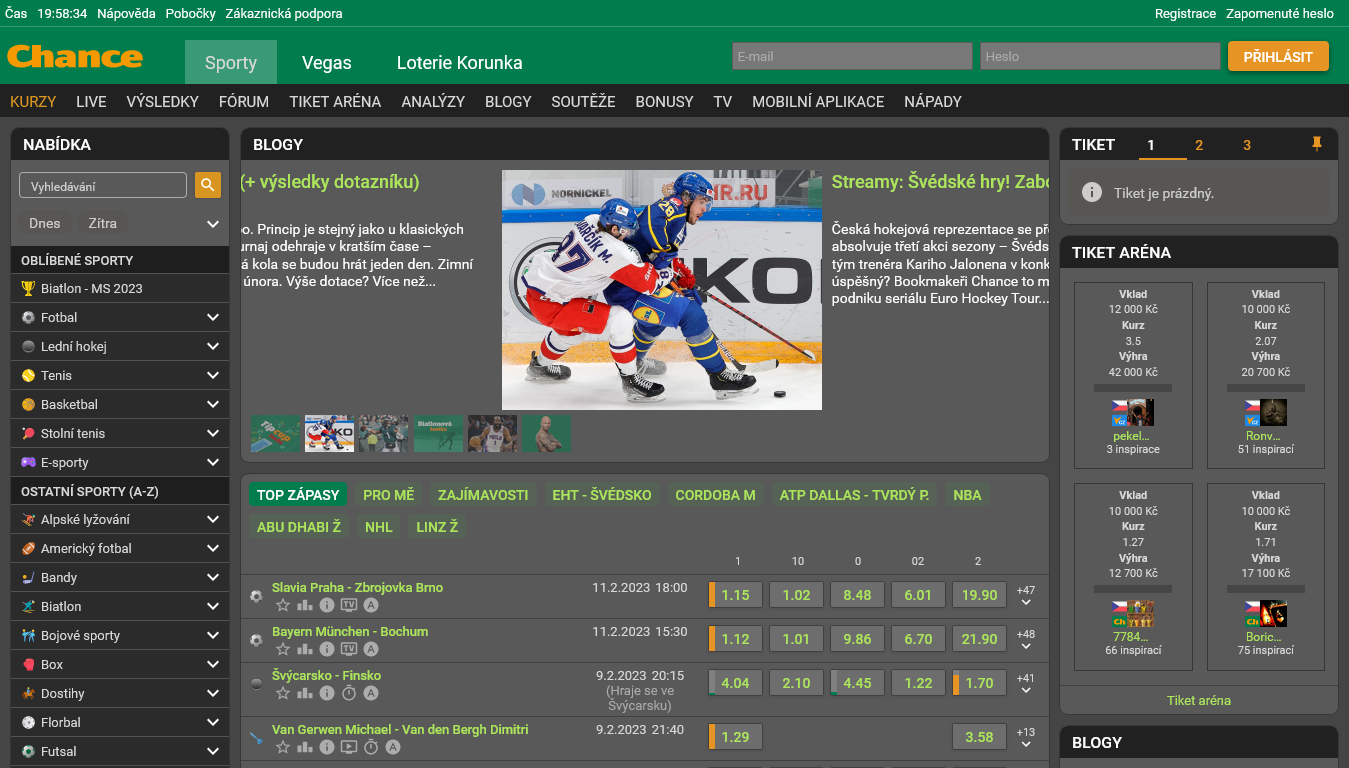Click the search magnifier button in Nabídka
Screen dimensions: 1349x768
pyautogui.click(x=208, y=185)
